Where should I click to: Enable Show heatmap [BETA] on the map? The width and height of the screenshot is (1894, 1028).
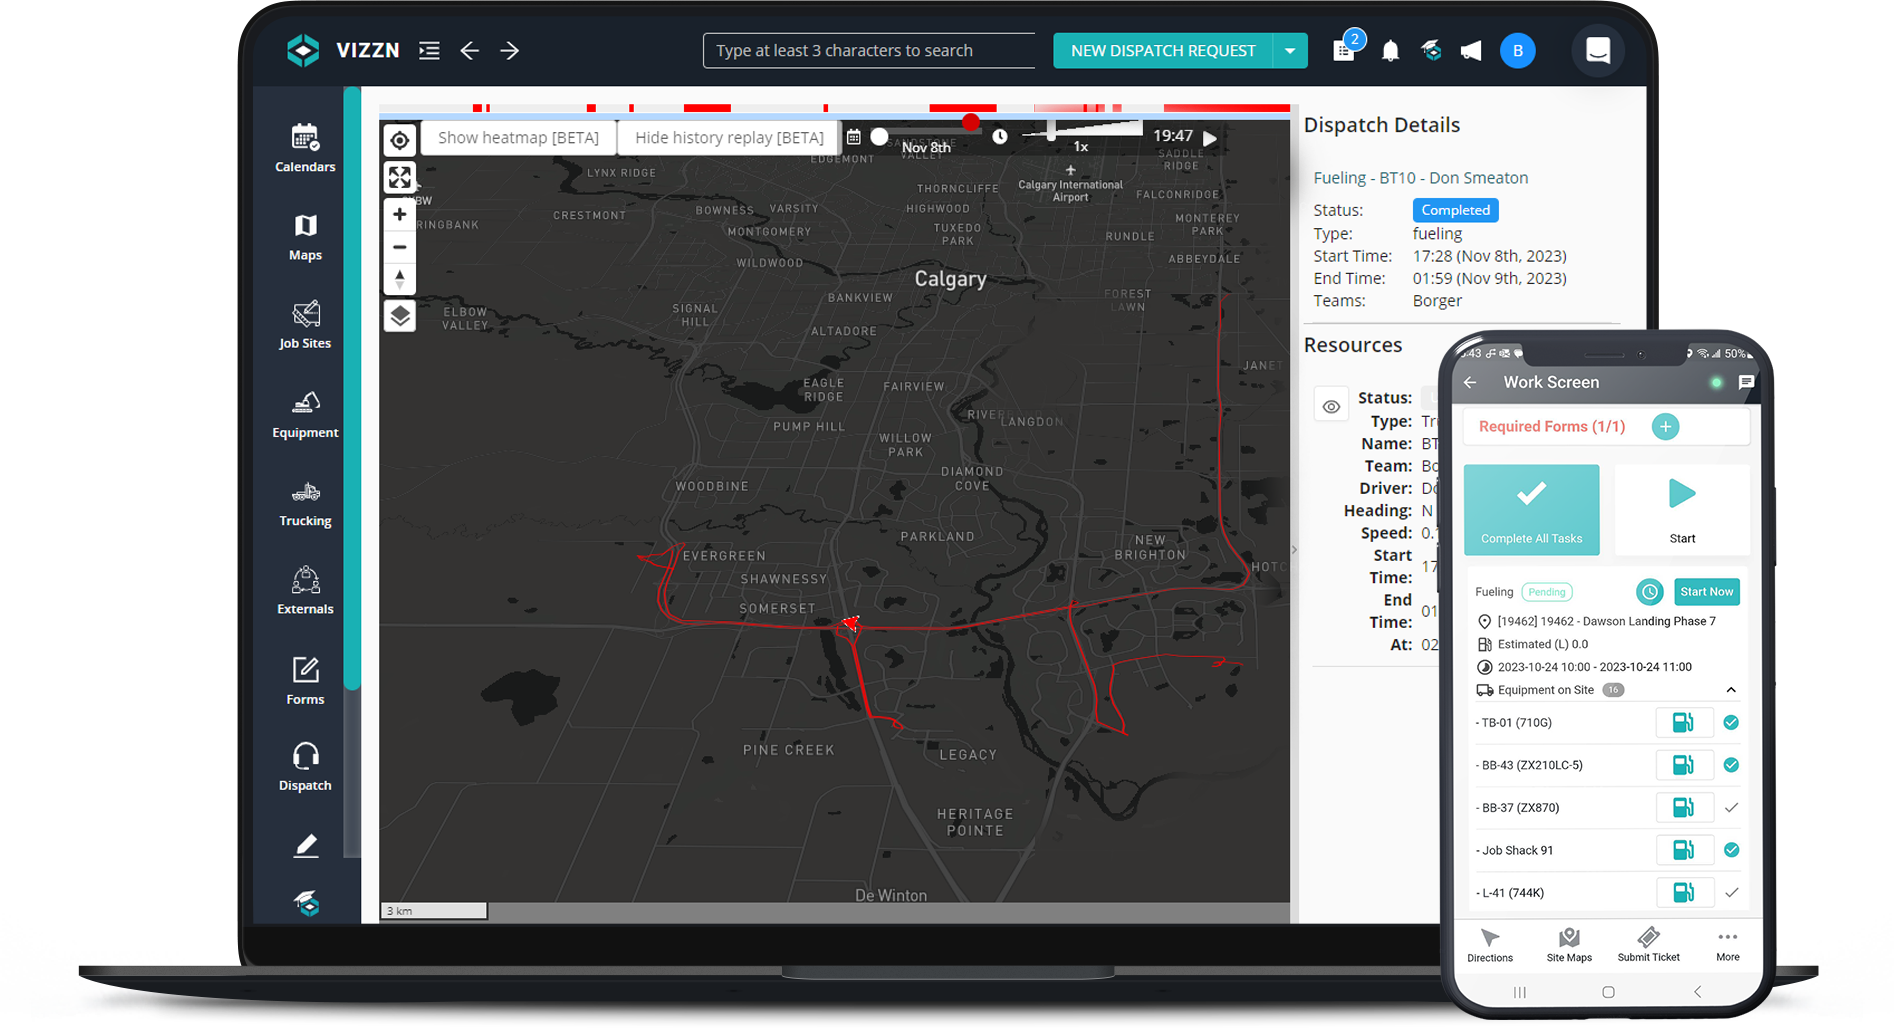tap(518, 137)
